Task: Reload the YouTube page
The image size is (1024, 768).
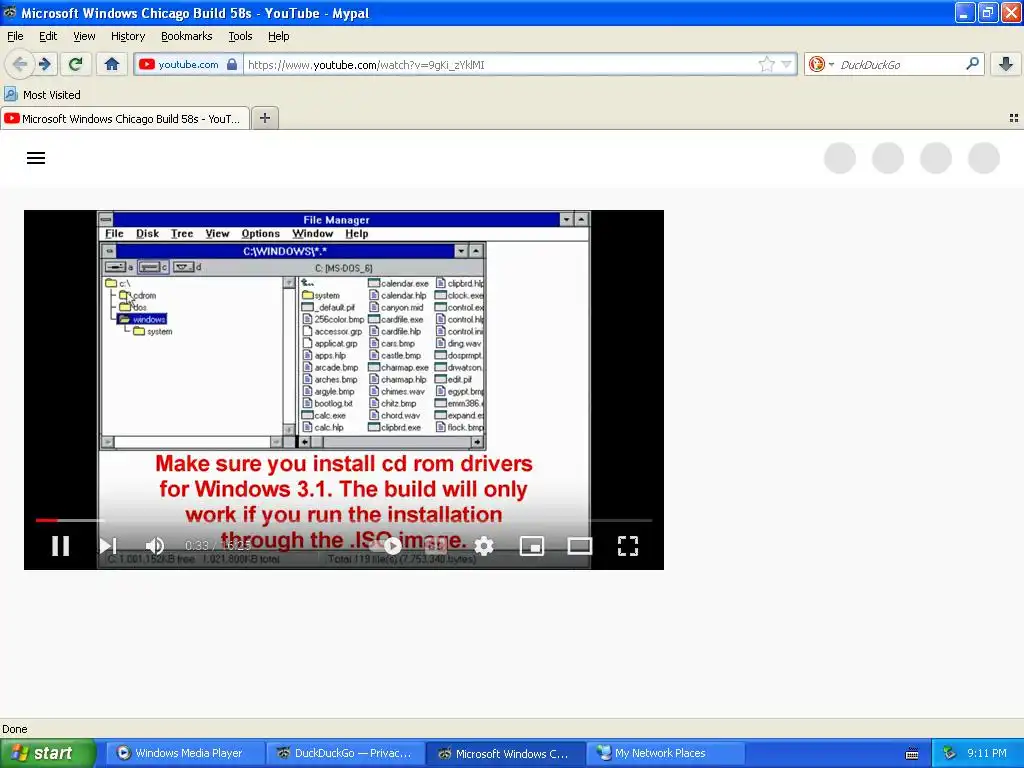Action: coord(75,64)
